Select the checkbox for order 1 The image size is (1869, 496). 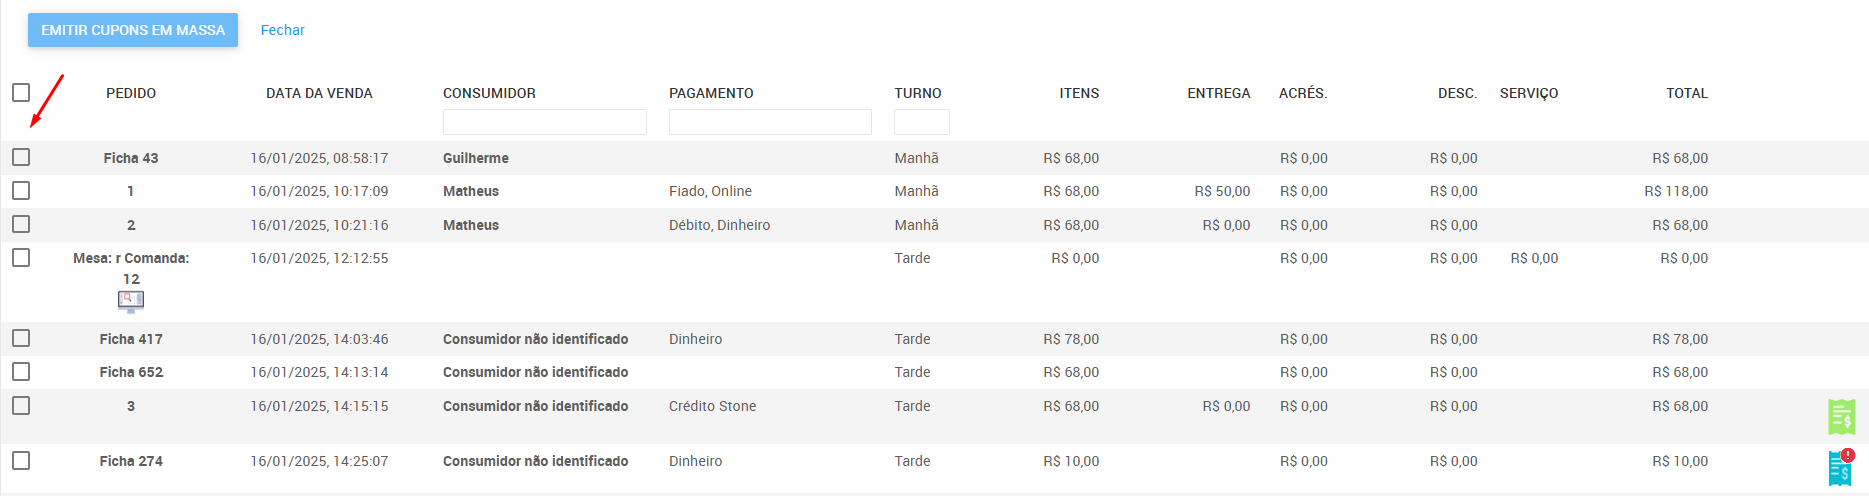coord(21,190)
